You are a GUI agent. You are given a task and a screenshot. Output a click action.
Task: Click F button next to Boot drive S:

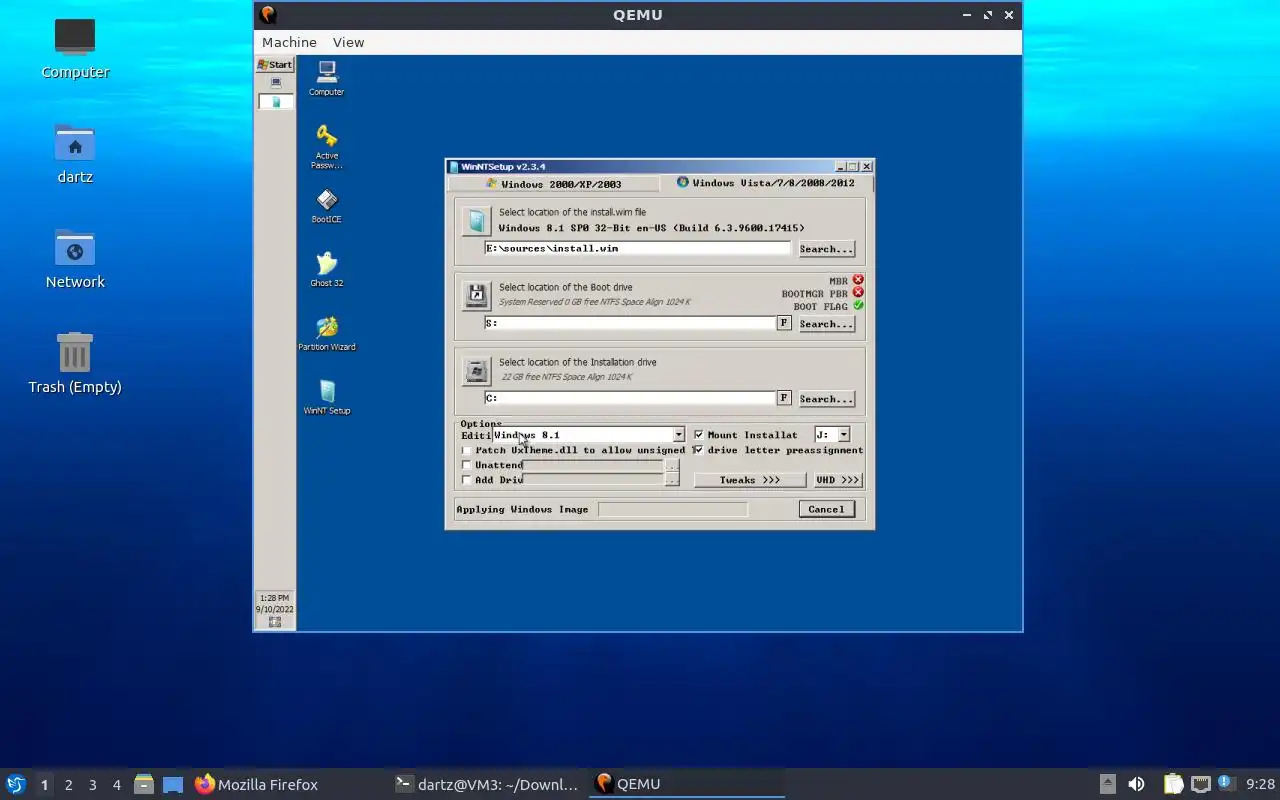click(784, 323)
